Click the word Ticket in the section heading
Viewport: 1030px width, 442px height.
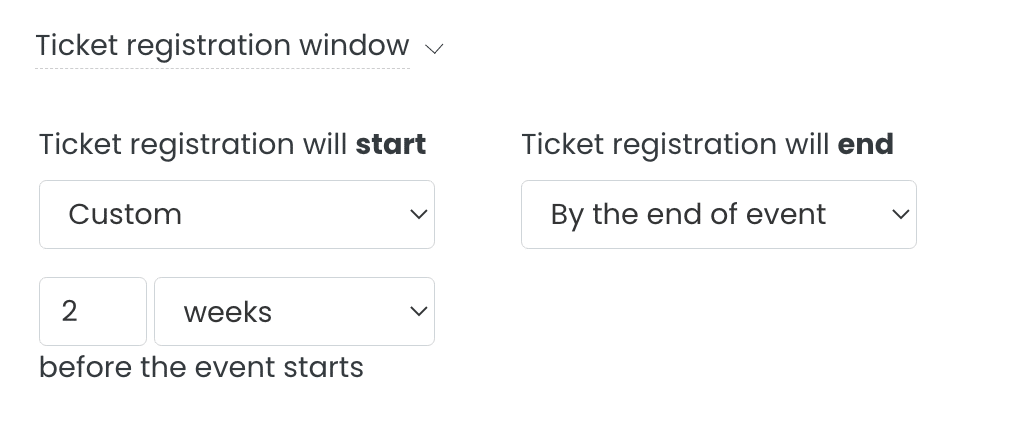pyautogui.click(x=78, y=46)
